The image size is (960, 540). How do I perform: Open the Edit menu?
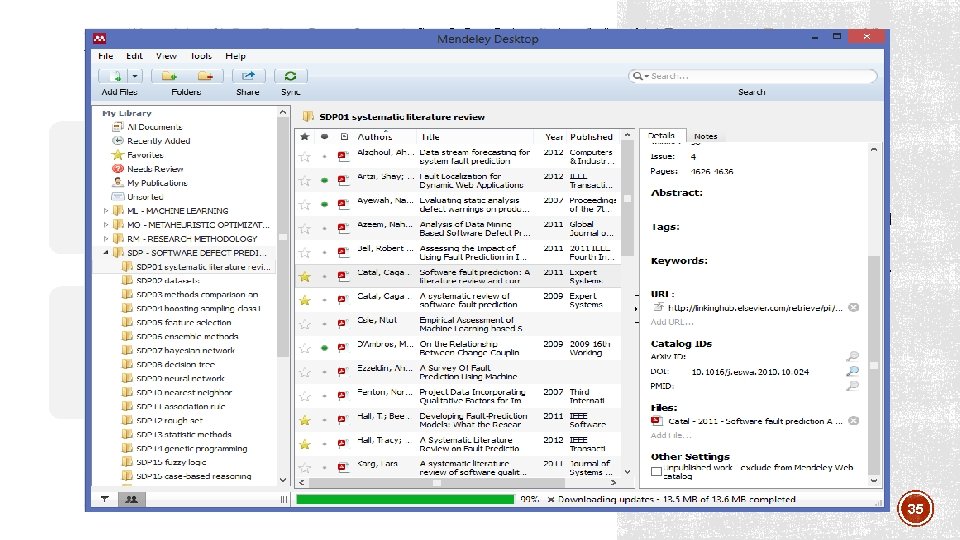[x=134, y=56]
